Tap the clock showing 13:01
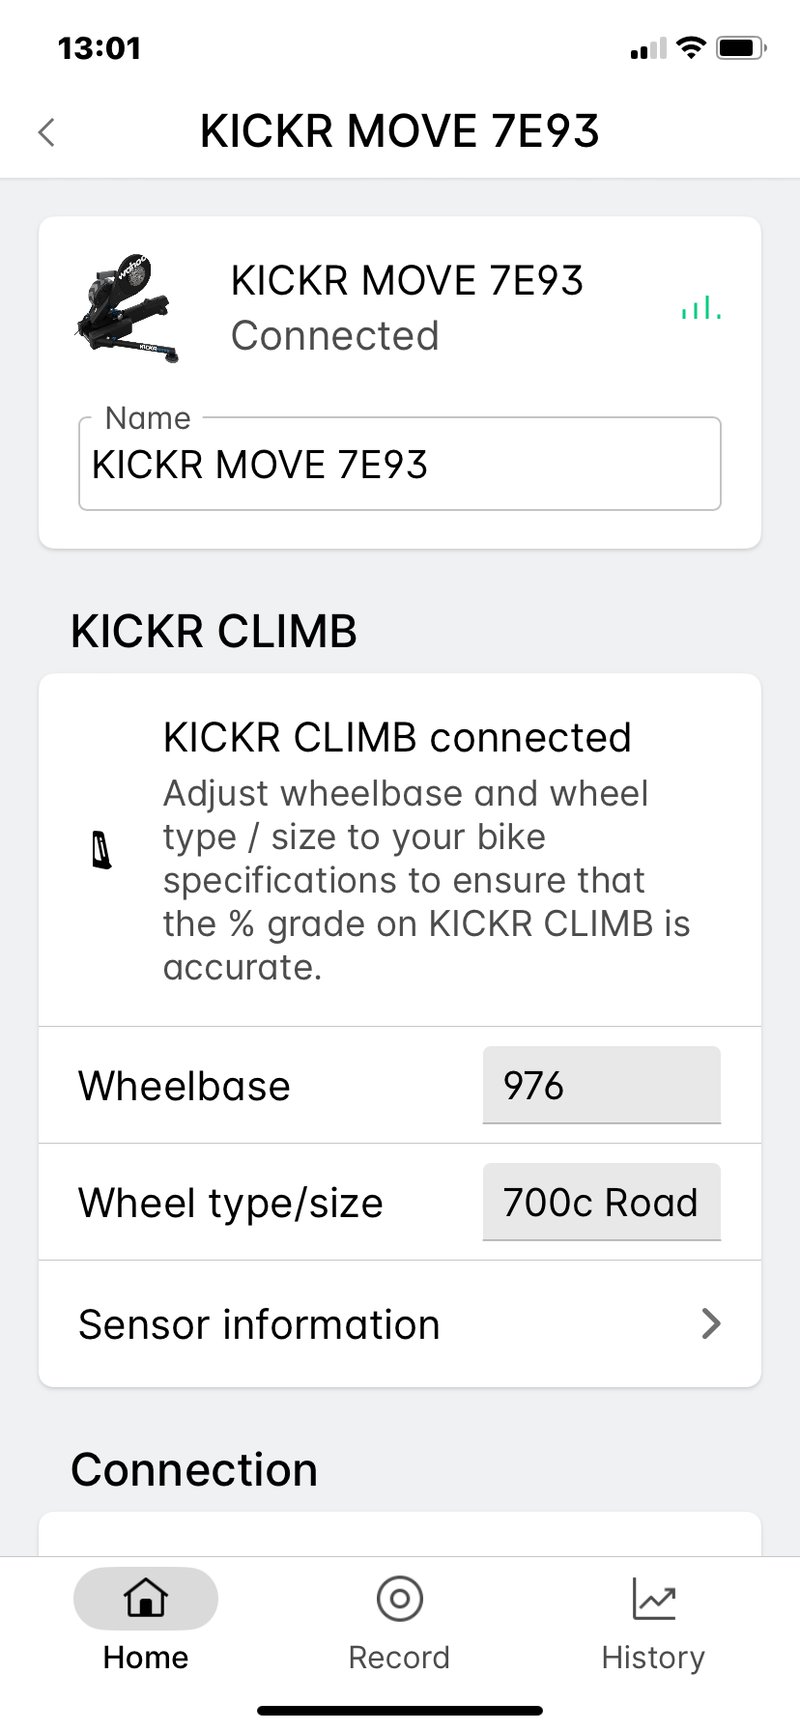Screen dimensions: 800x1731 coord(100,46)
